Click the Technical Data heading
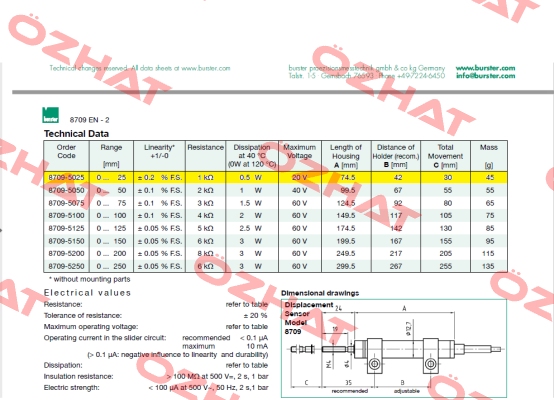 (x=76, y=134)
